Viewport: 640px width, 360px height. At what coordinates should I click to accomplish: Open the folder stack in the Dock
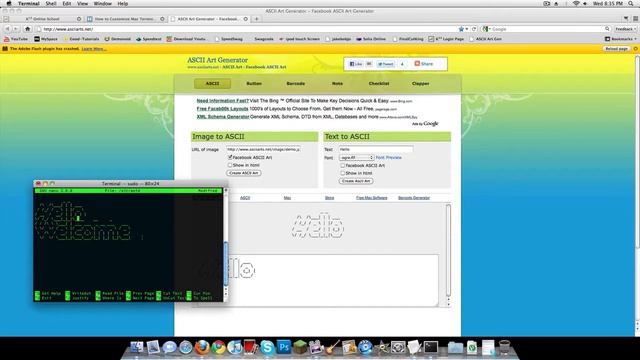[455, 347]
